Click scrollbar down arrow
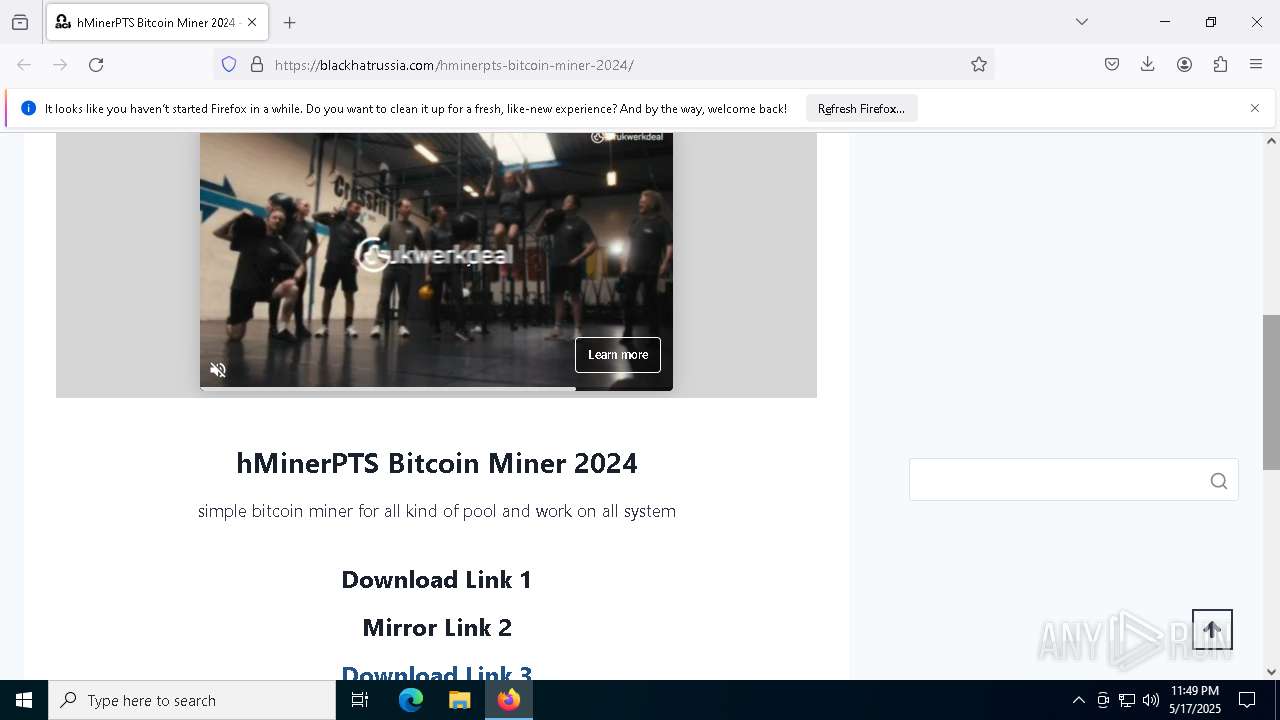Viewport: 1280px width, 720px height. (1271, 672)
